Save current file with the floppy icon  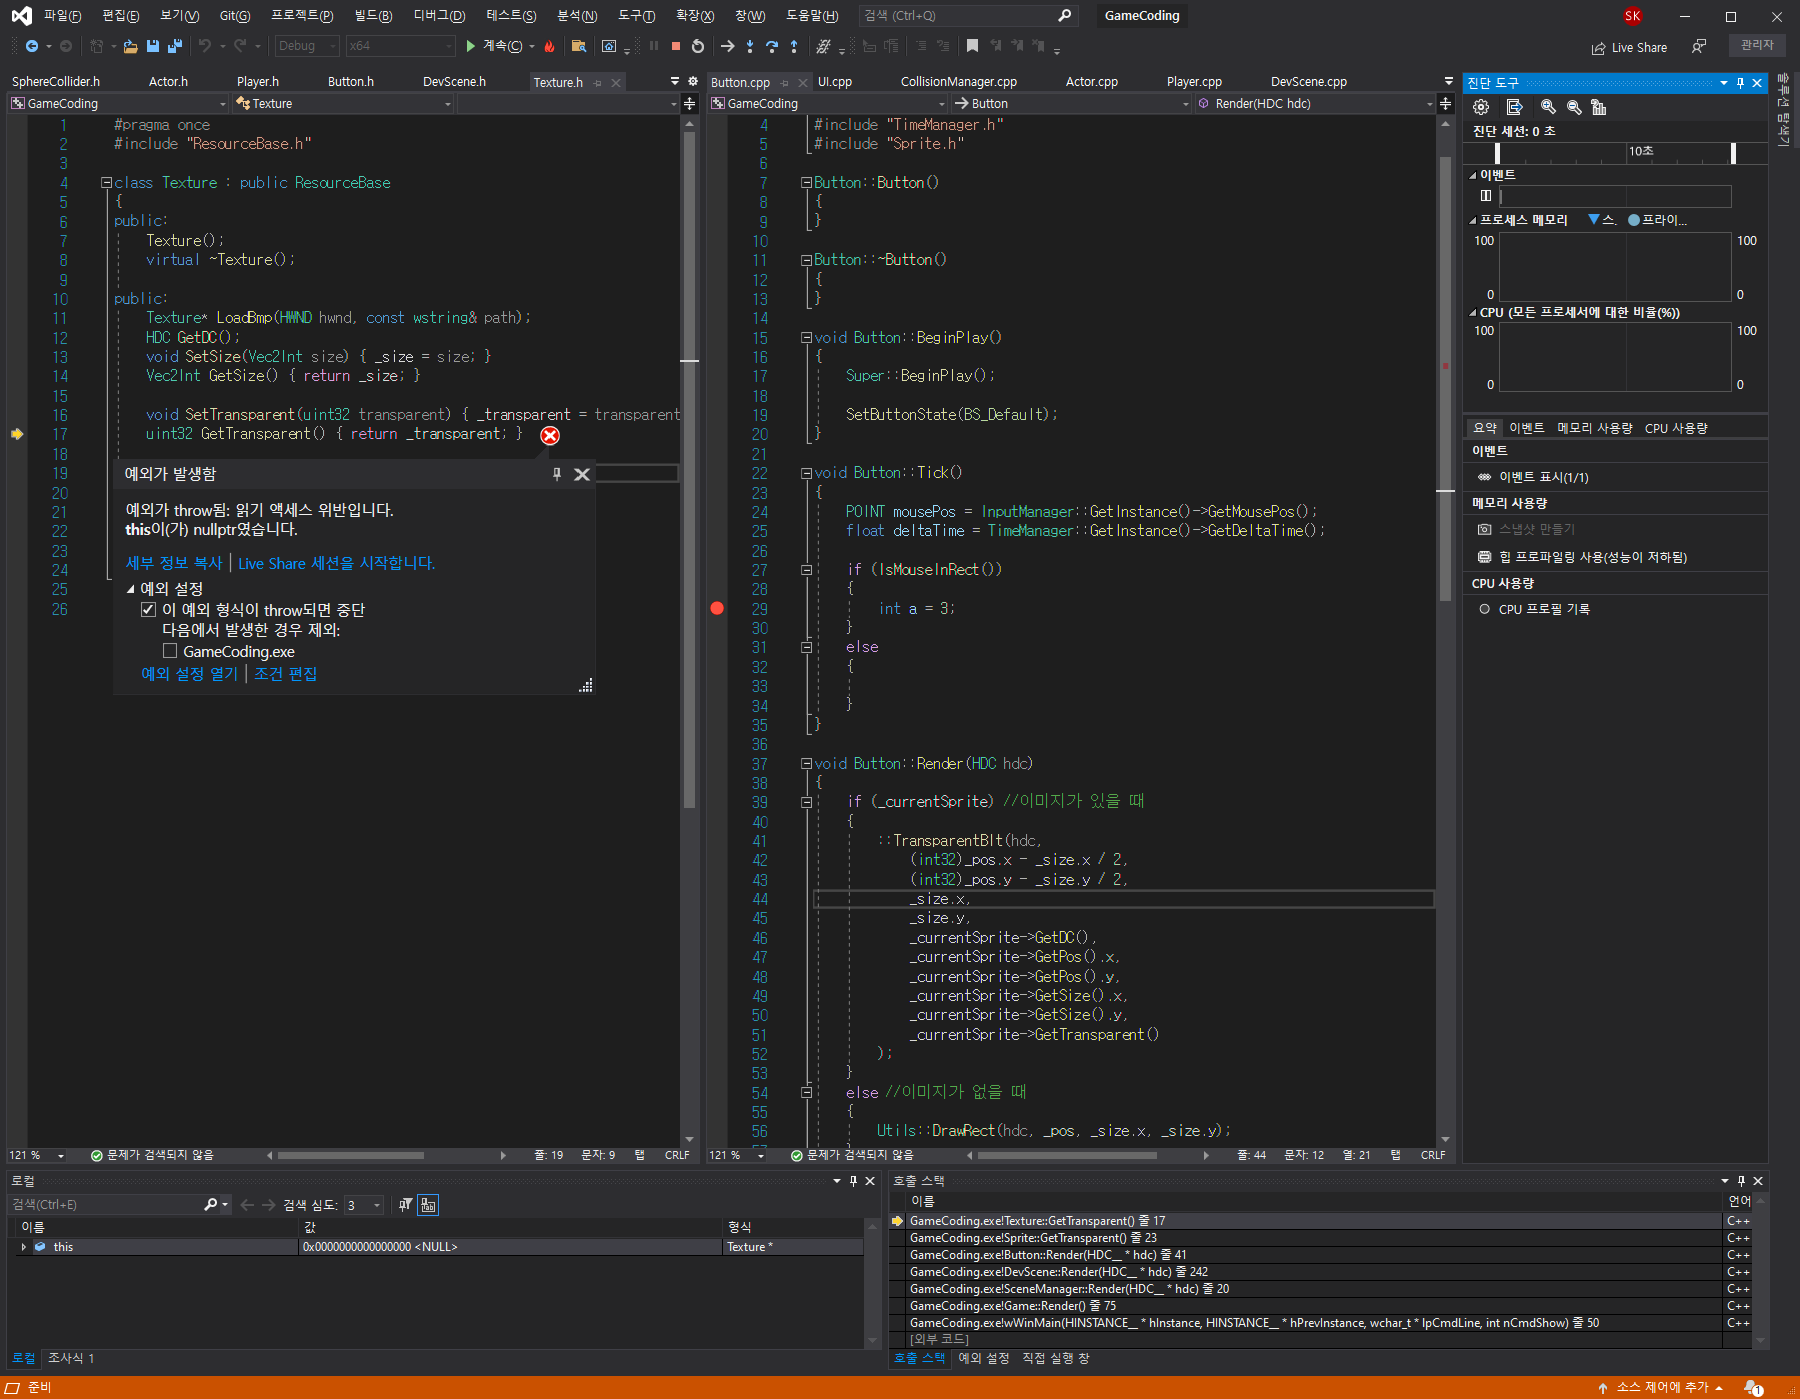coord(153,46)
